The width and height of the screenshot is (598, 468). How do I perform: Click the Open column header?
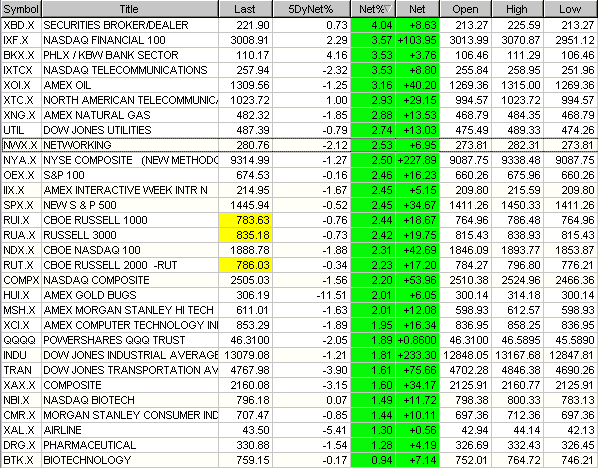466,9
